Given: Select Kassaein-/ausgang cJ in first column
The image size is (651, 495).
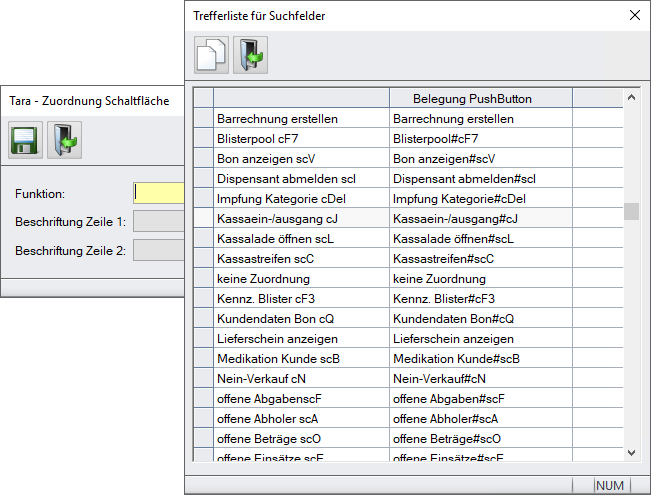Looking at the screenshot, I should [x=300, y=218].
